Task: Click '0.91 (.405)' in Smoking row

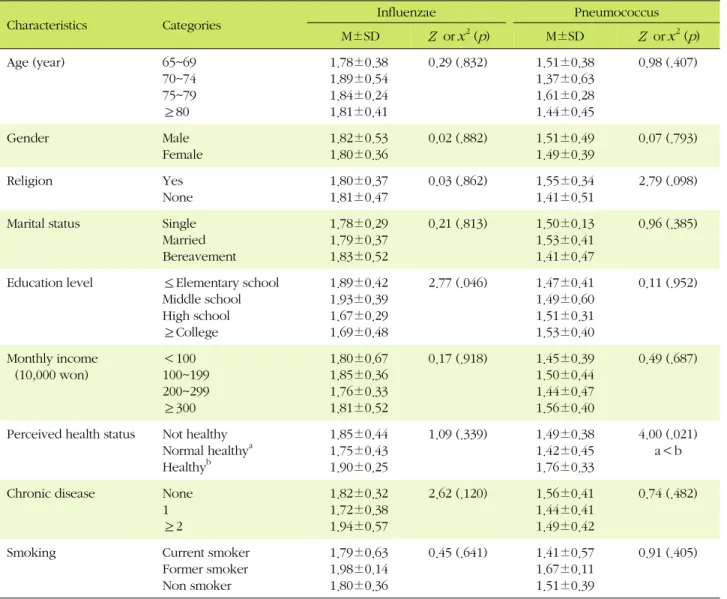Action: click(668, 553)
